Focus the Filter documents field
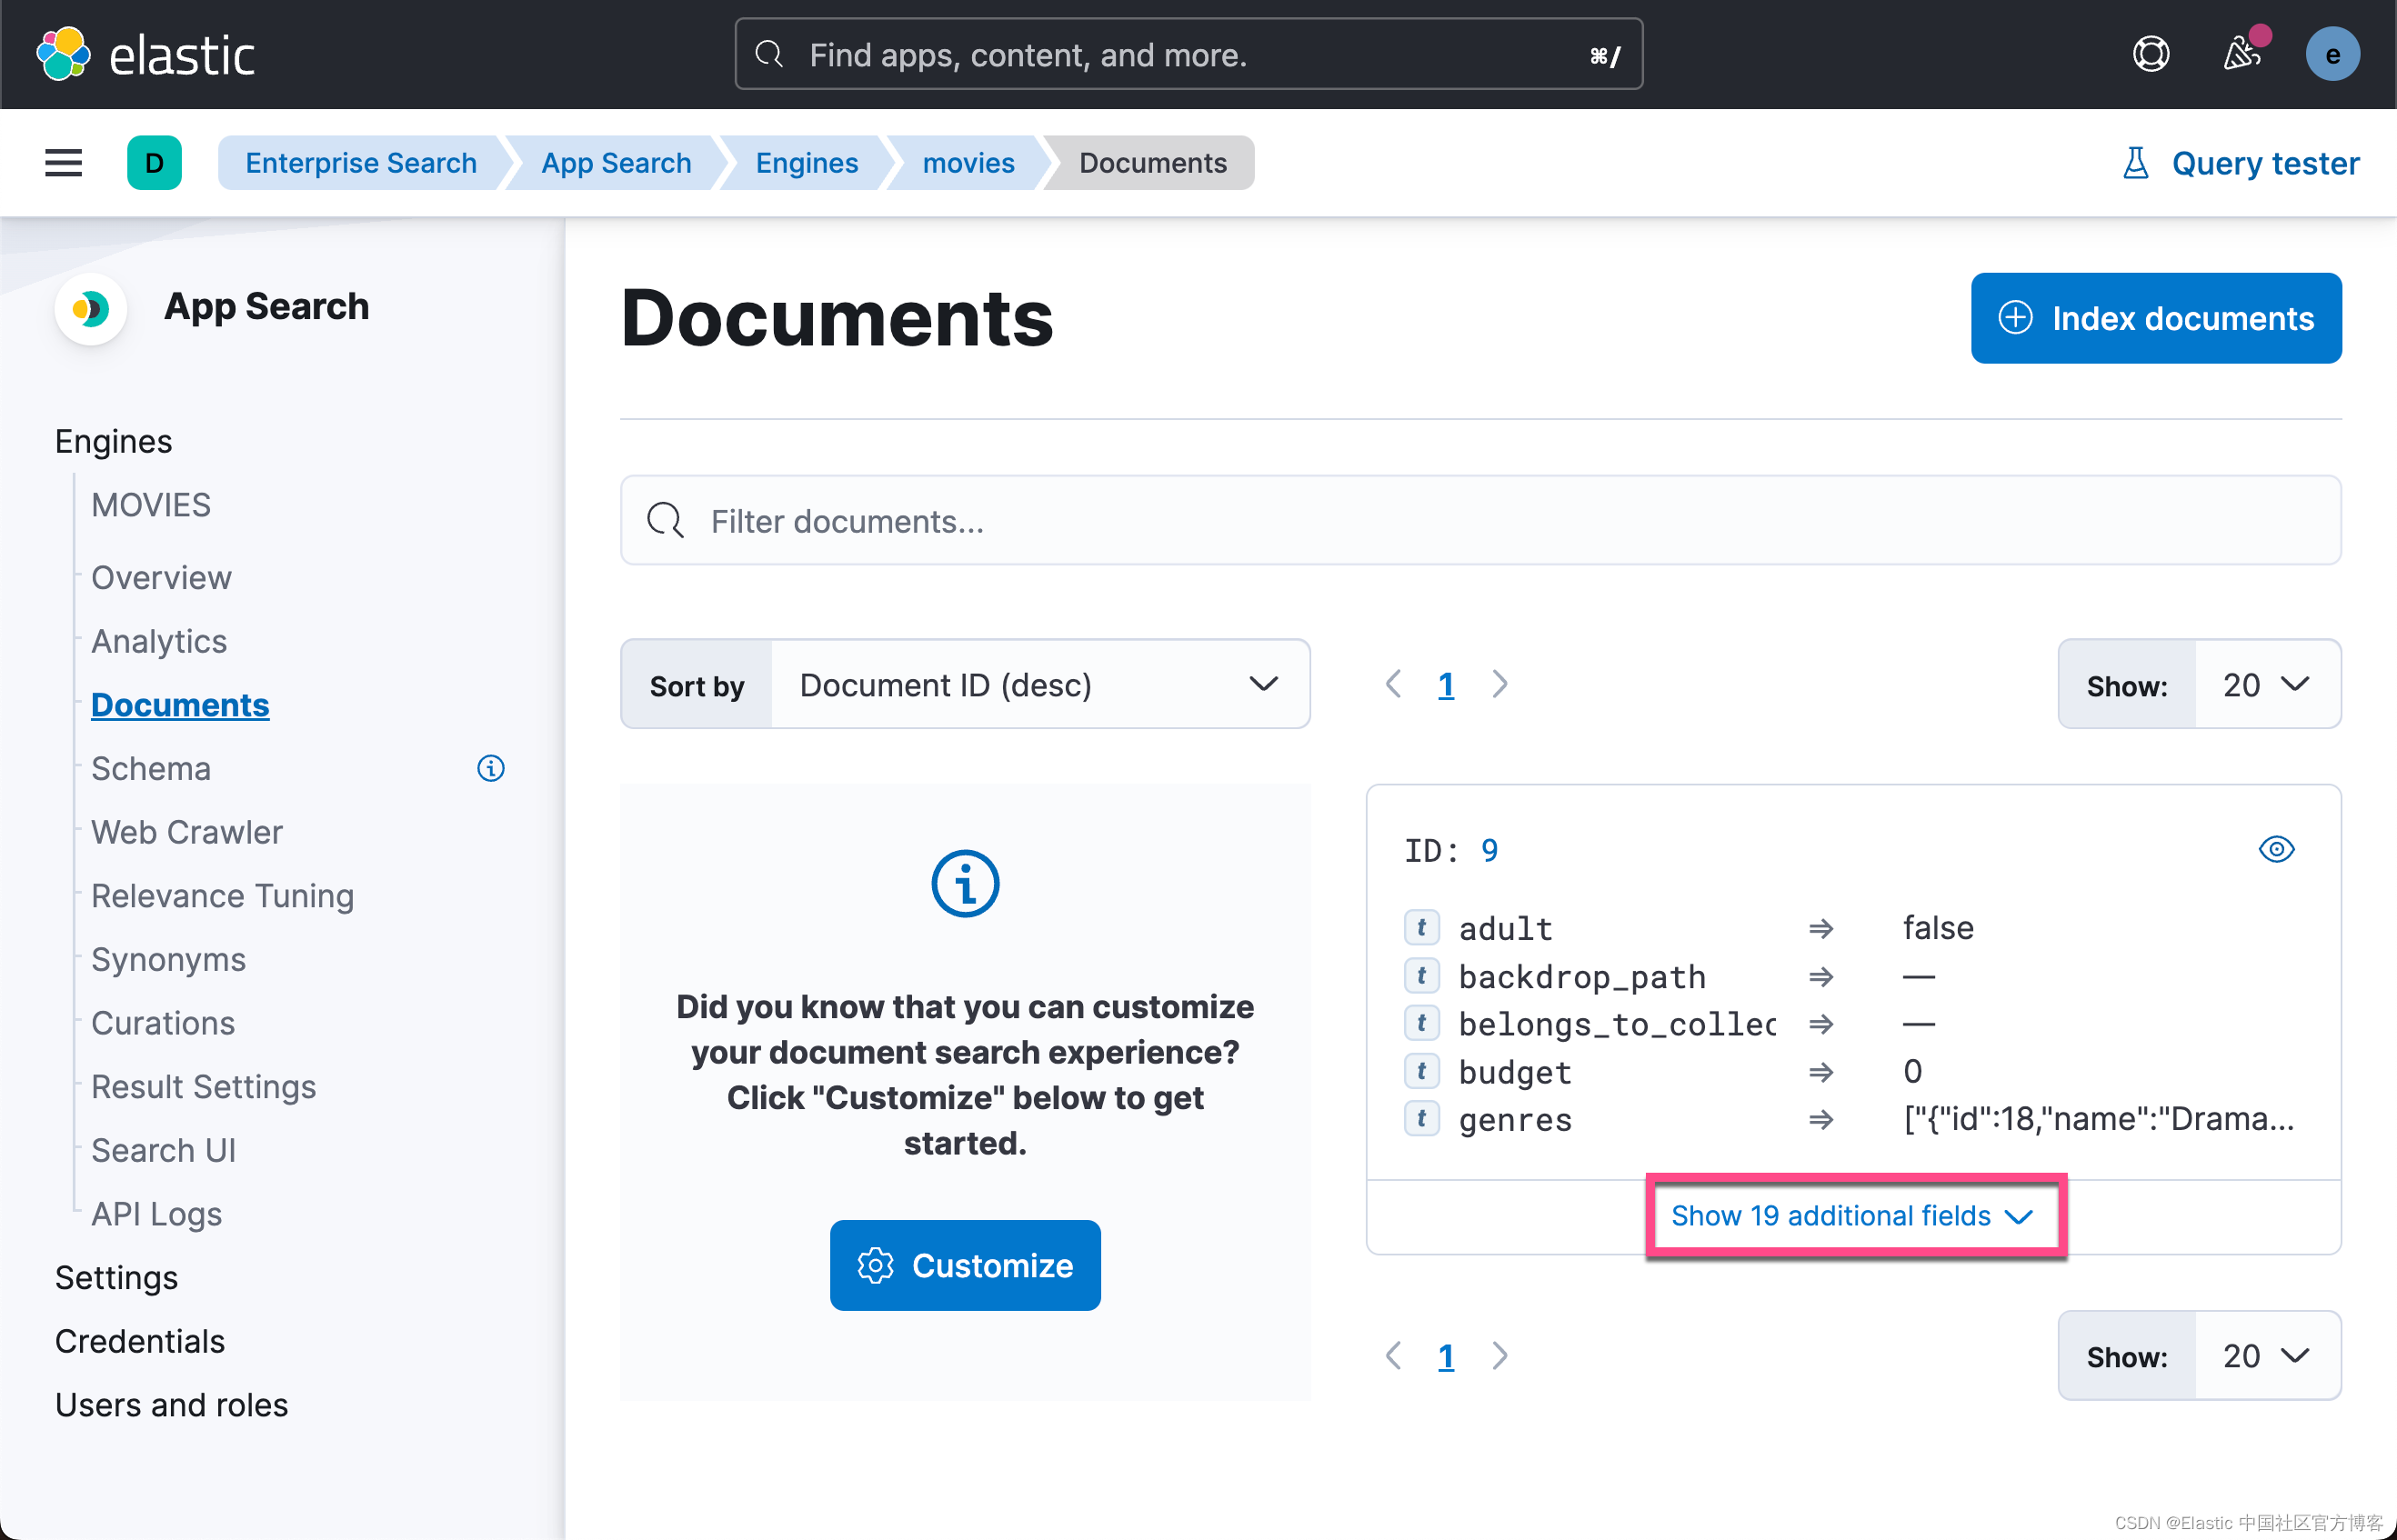 (1481, 520)
